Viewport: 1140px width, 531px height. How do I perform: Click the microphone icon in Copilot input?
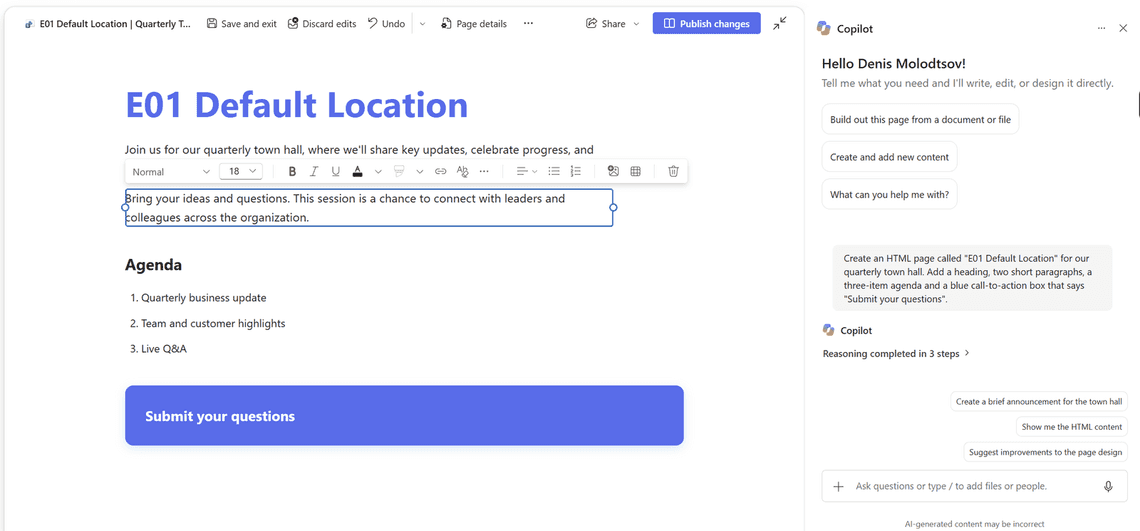(x=1108, y=487)
